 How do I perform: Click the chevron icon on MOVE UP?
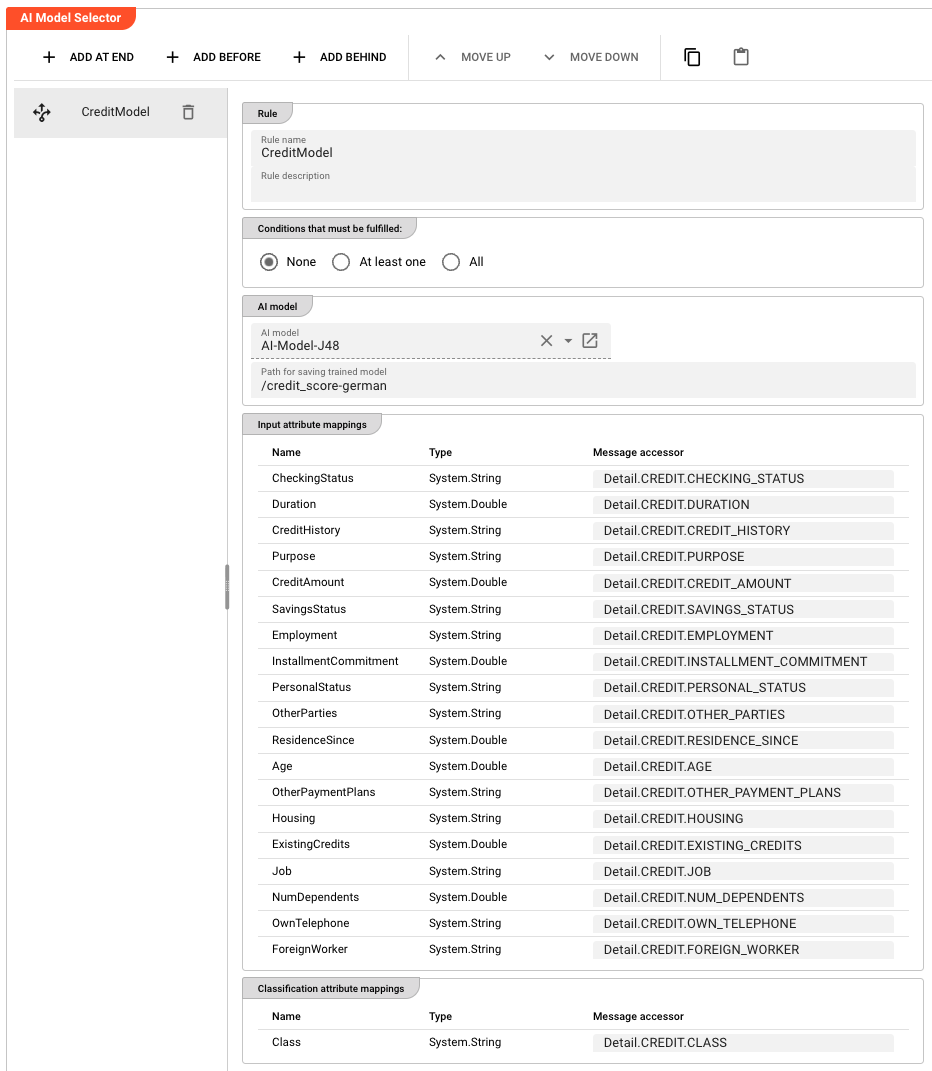tap(440, 57)
